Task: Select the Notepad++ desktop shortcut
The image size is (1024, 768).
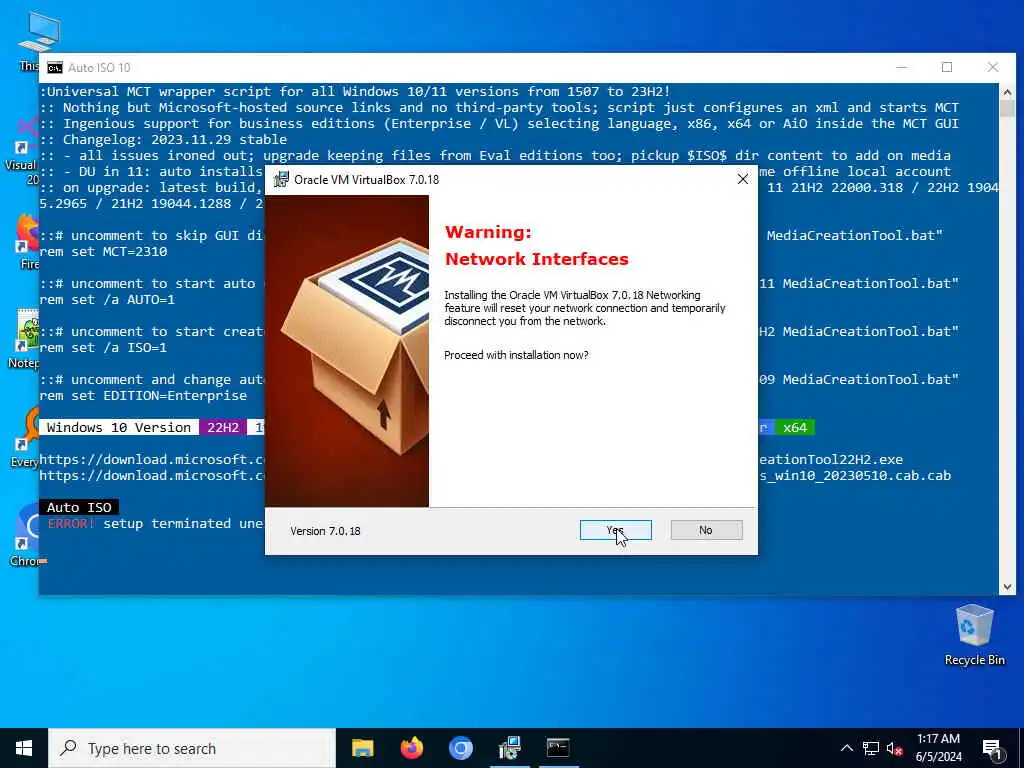Action: point(24,340)
